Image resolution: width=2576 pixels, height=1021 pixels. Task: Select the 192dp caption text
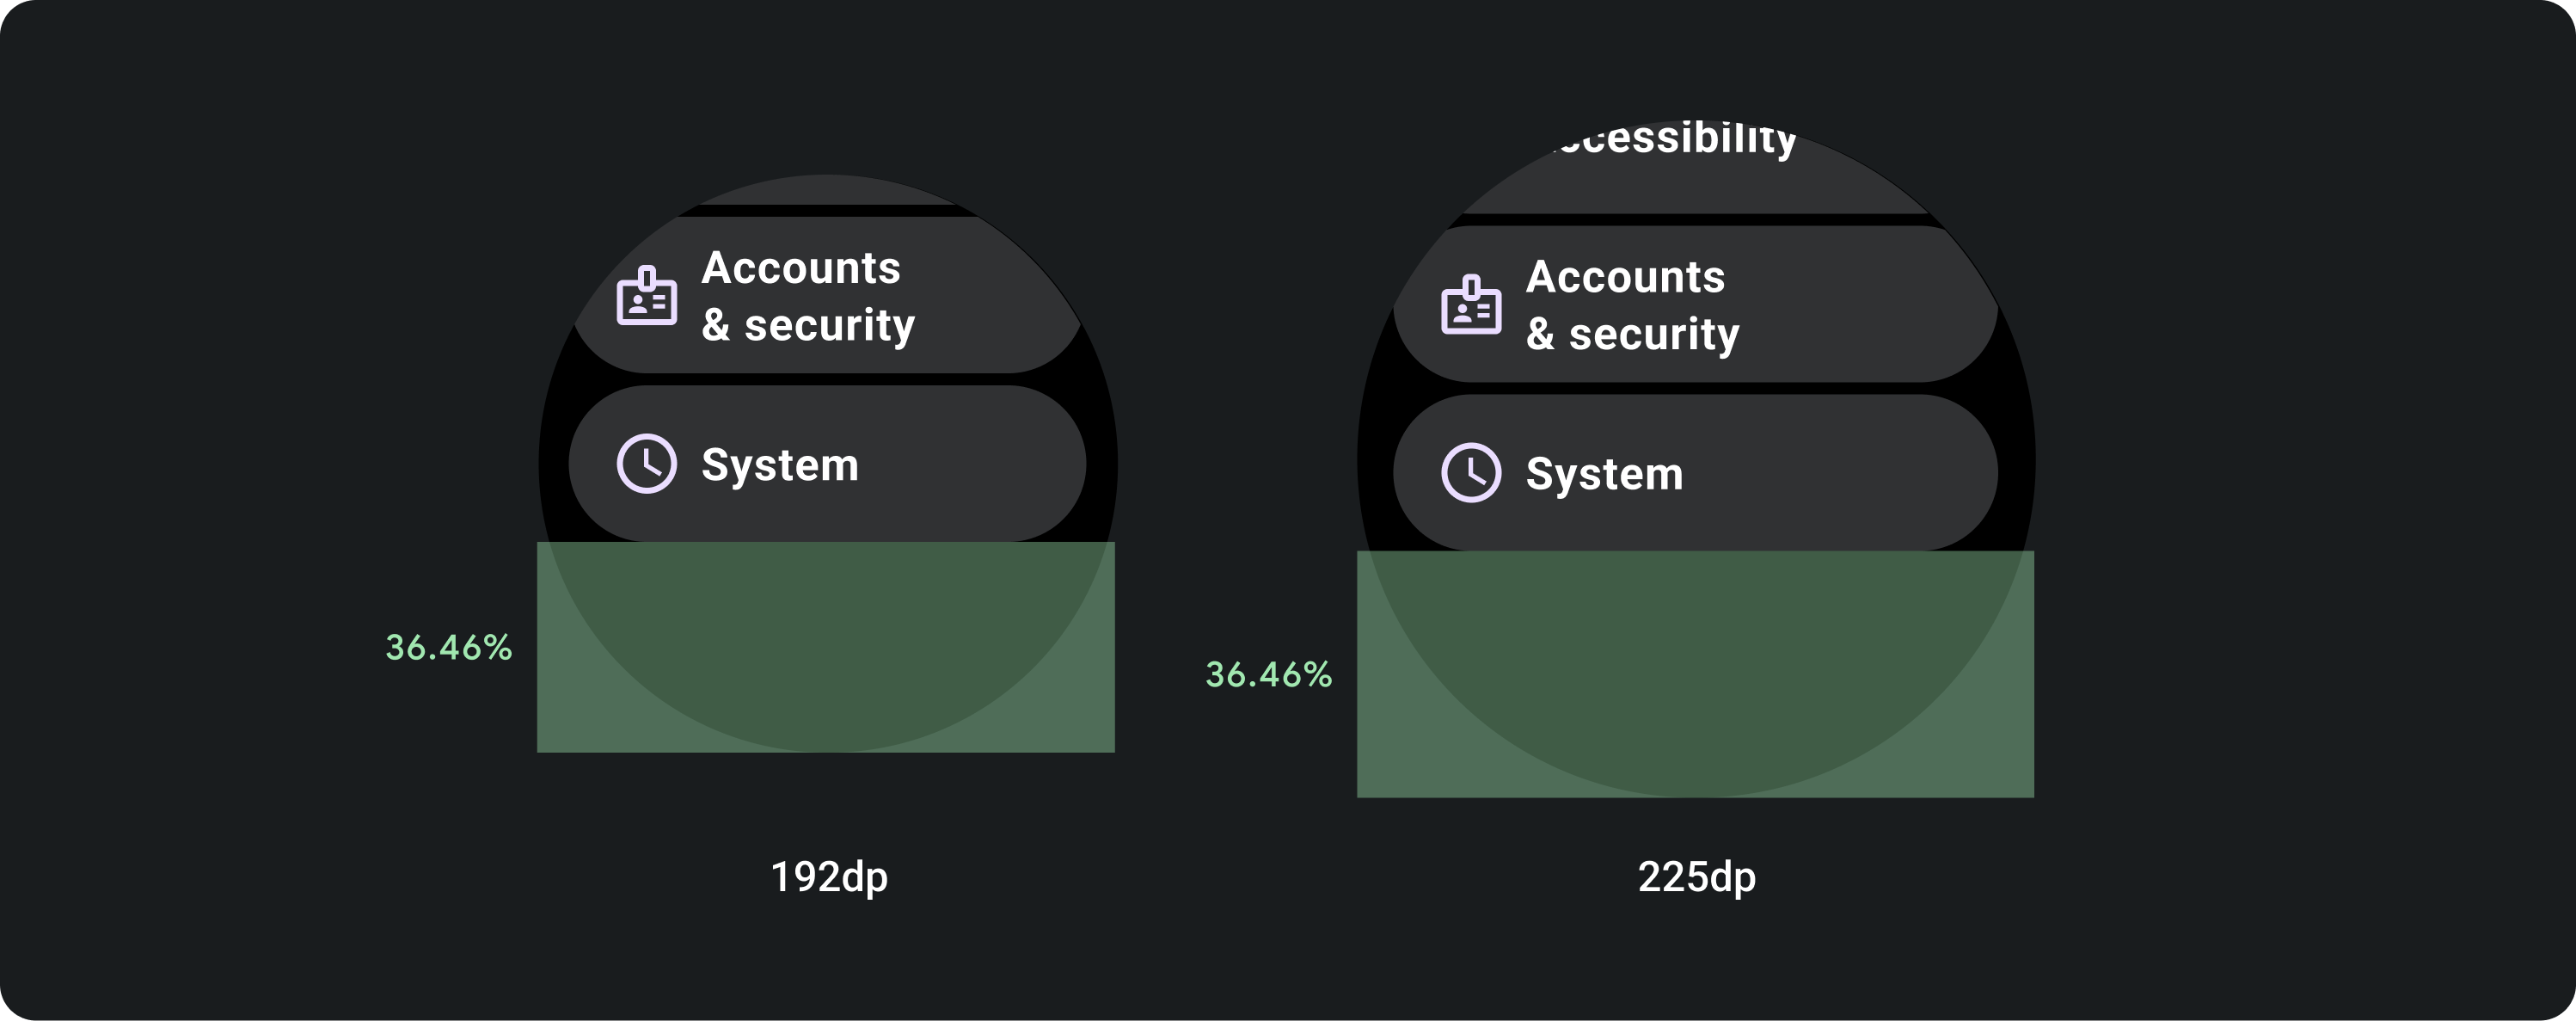829,877
